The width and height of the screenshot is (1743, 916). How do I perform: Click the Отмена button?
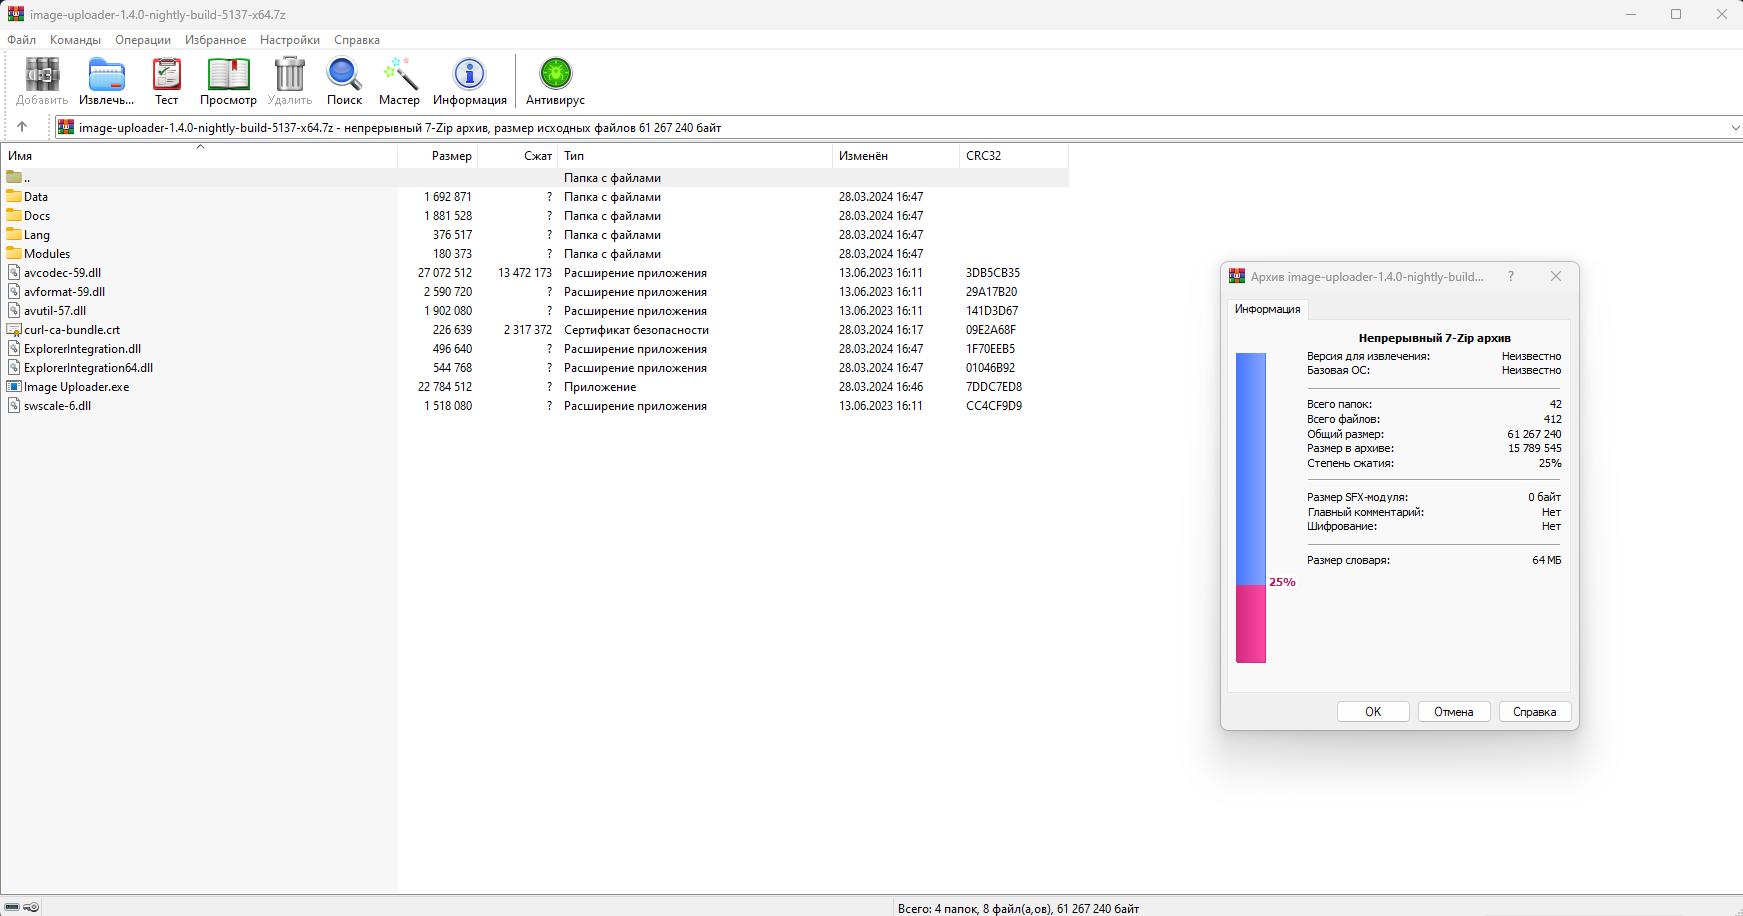click(1454, 712)
